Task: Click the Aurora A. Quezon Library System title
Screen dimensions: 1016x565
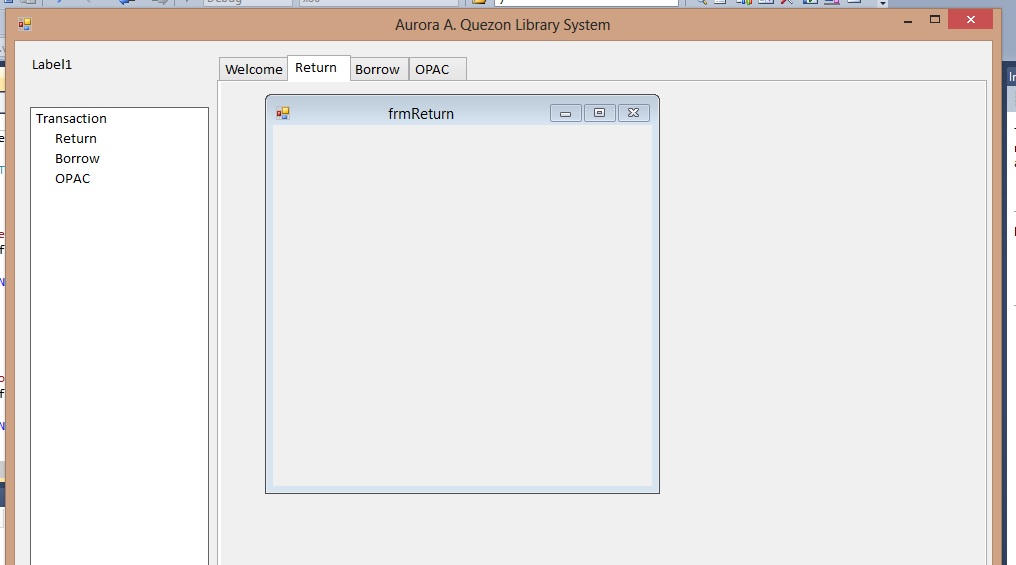Action: (x=503, y=25)
